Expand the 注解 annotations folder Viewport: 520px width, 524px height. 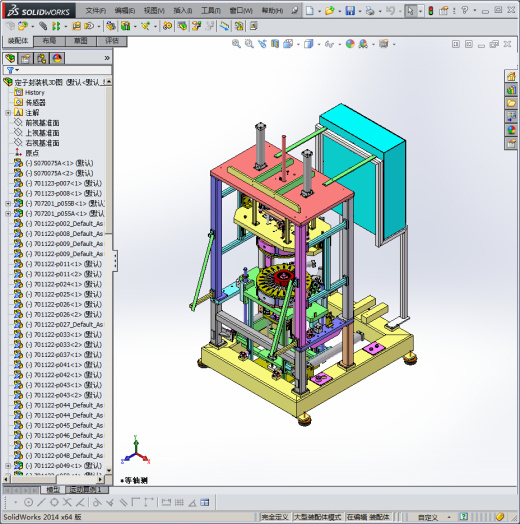click(x=8, y=113)
